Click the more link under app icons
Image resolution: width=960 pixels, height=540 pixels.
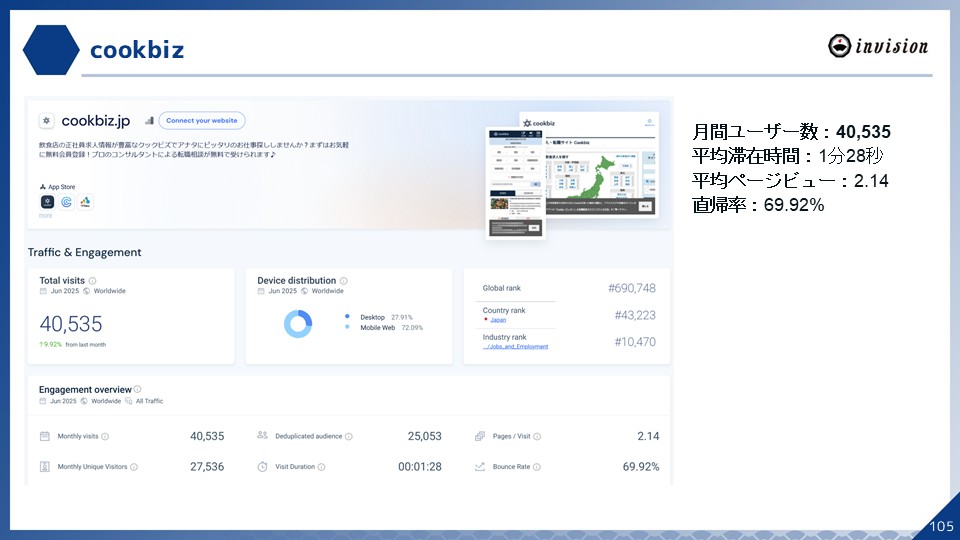45,216
